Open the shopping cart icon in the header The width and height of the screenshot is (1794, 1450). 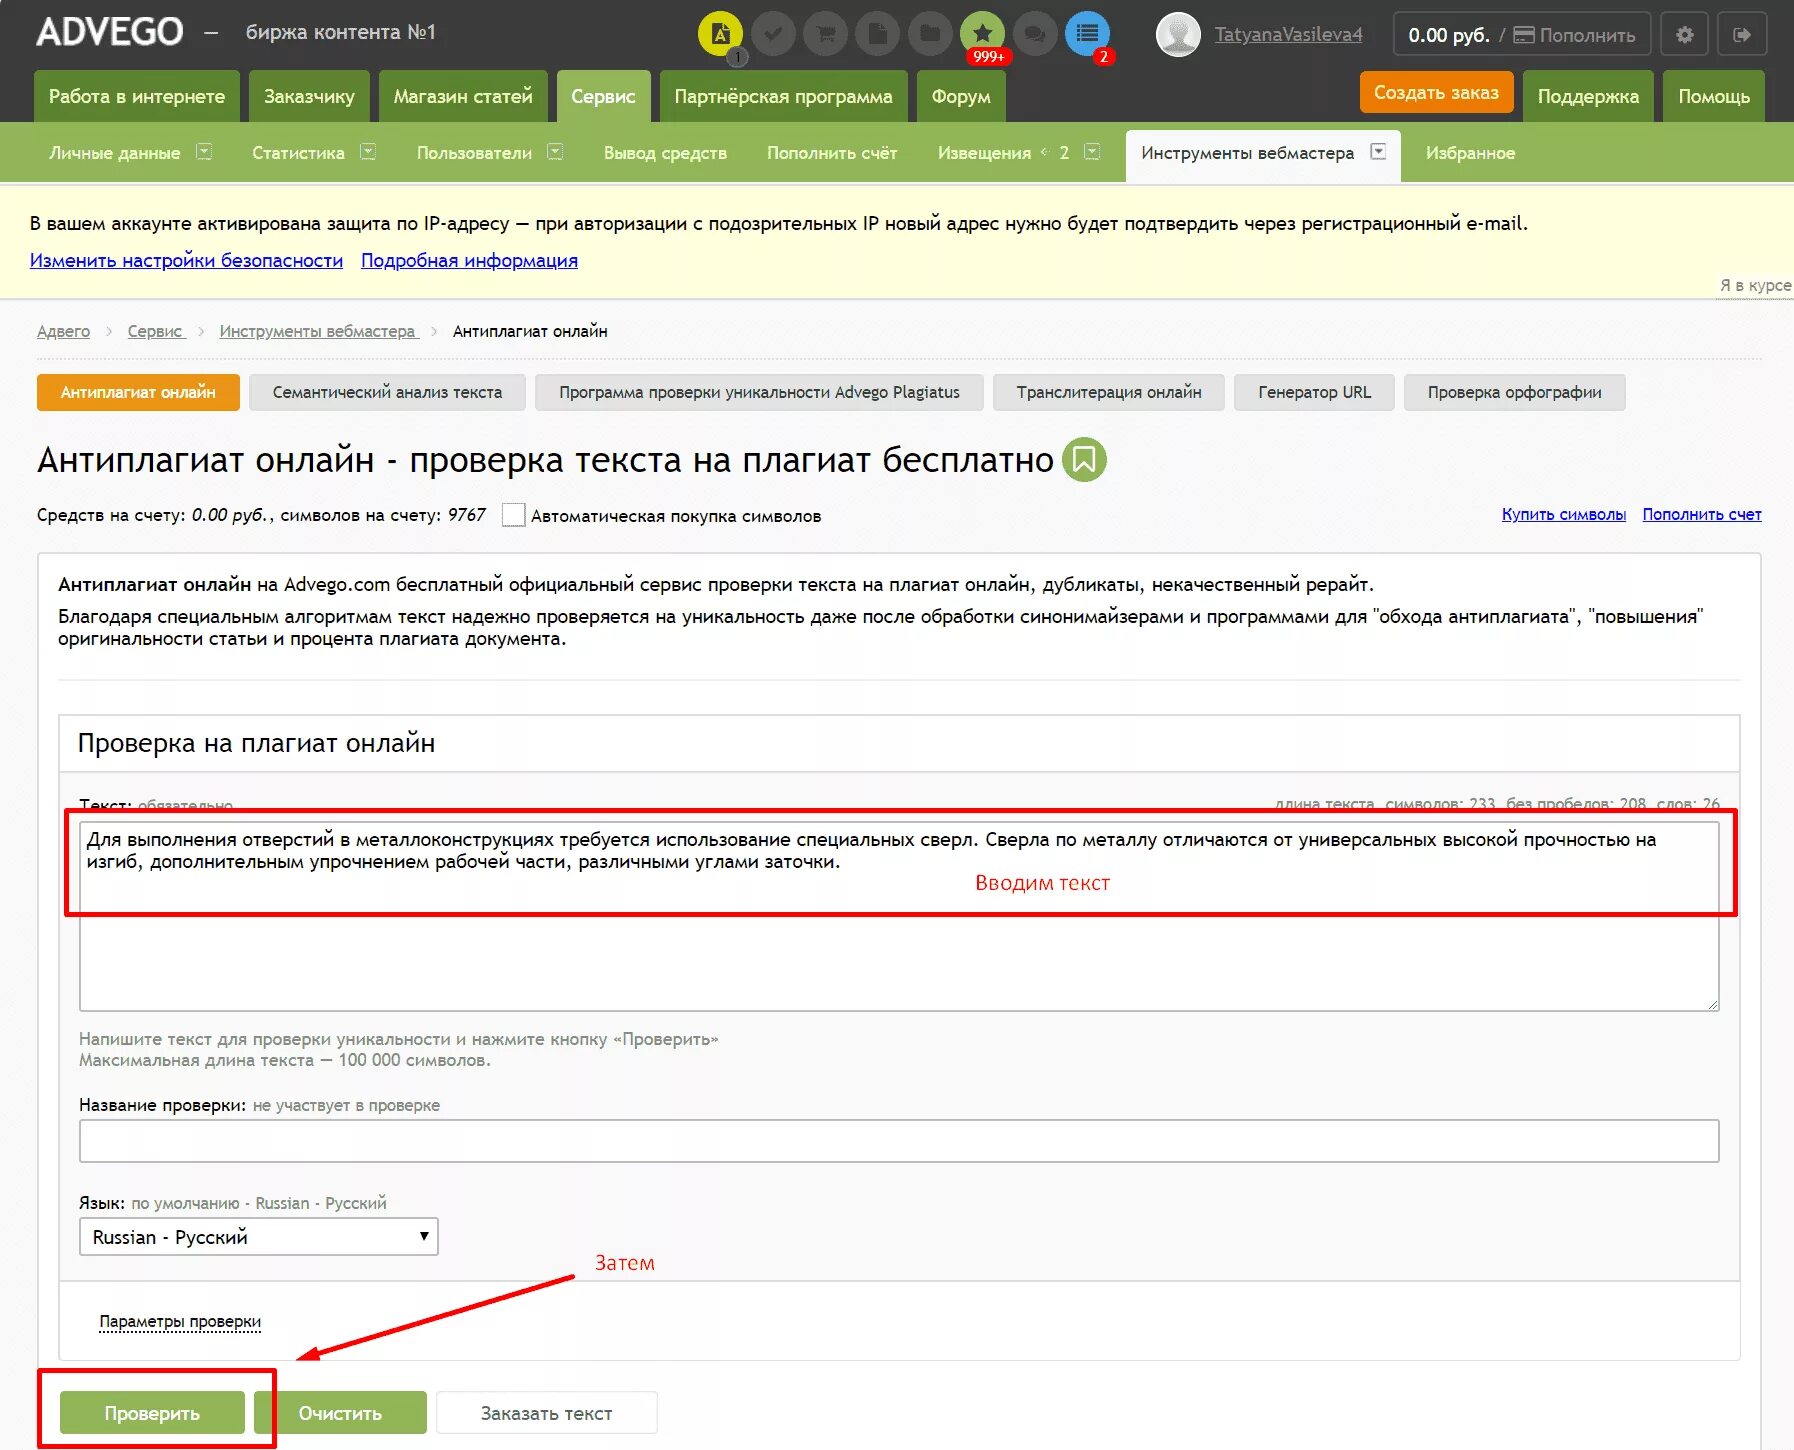(x=826, y=34)
